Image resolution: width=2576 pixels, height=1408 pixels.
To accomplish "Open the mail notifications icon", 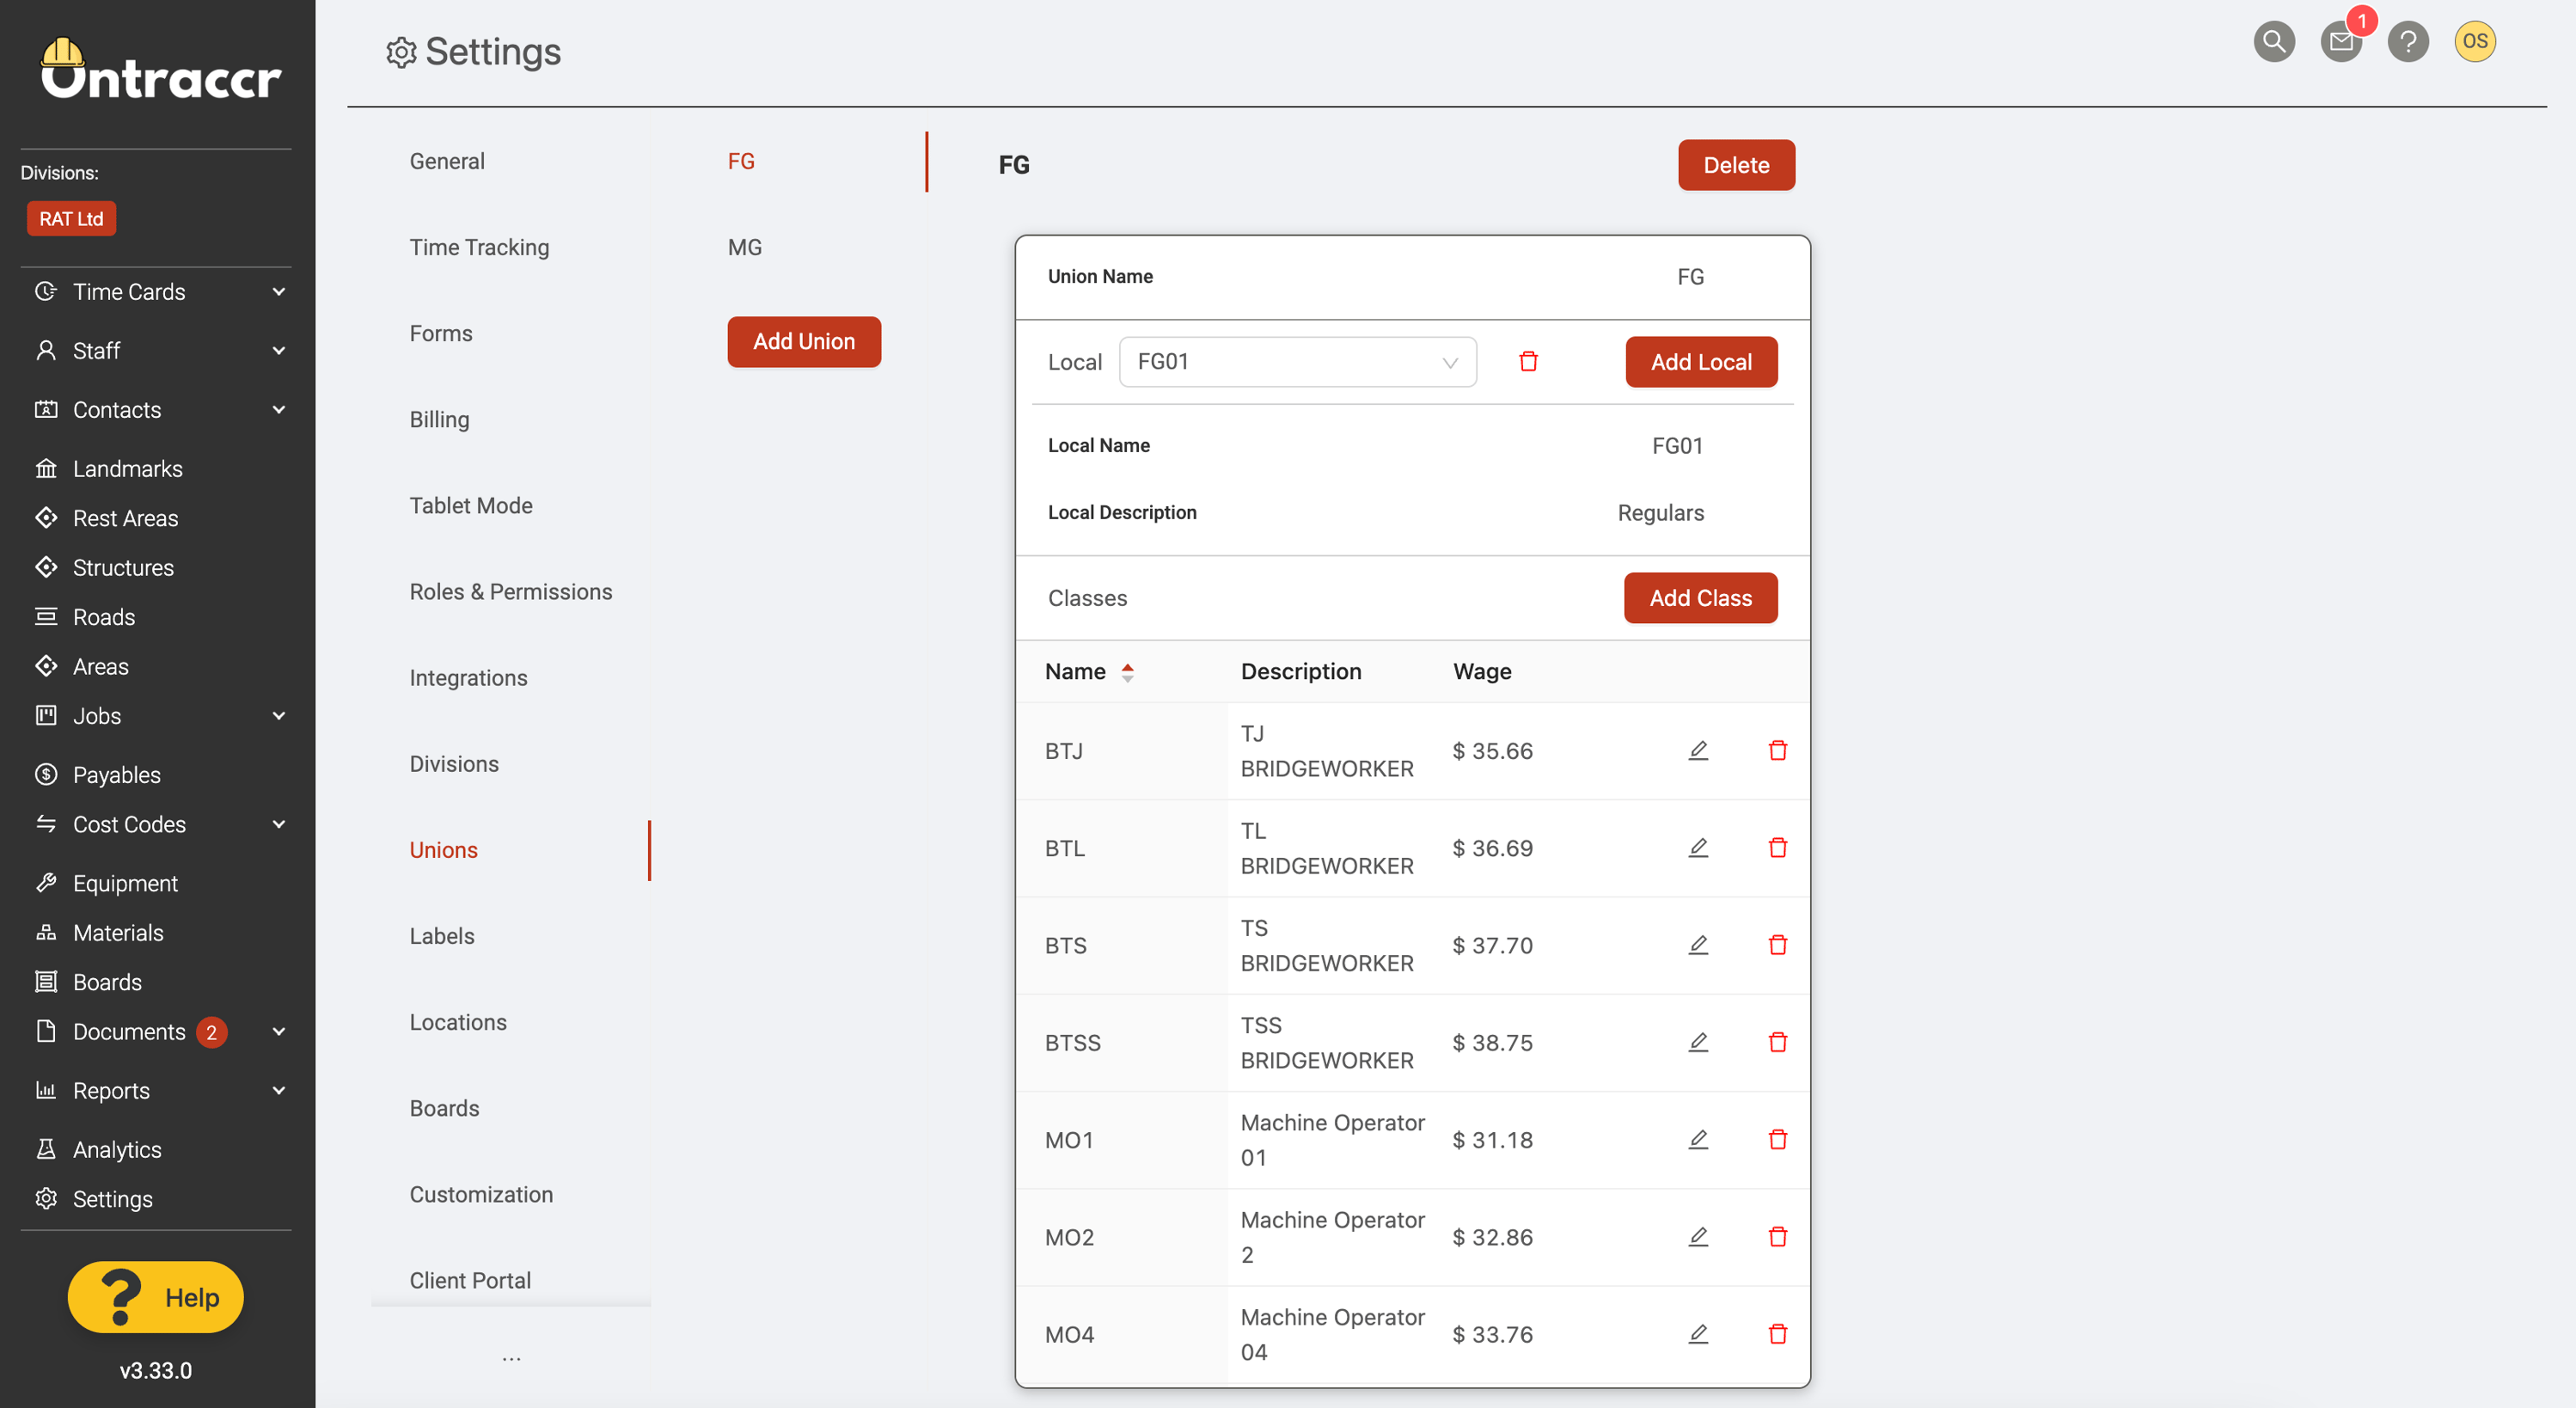I will click(x=2340, y=41).
